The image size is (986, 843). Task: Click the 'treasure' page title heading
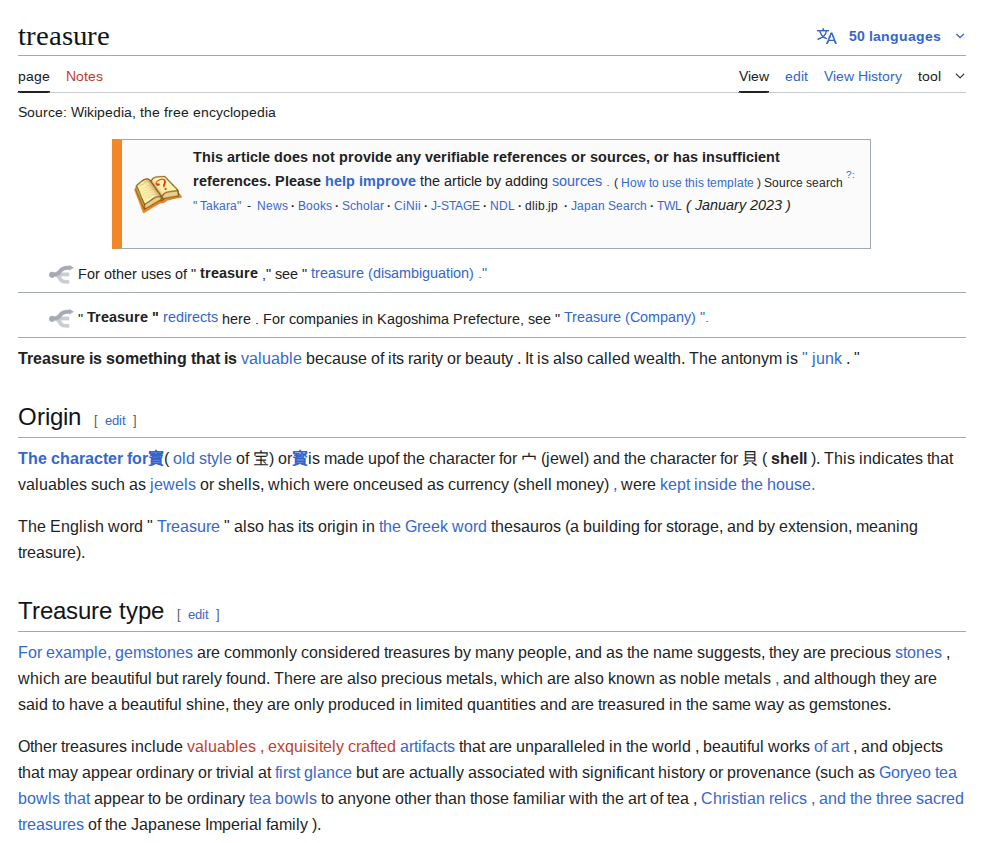(64, 36)
